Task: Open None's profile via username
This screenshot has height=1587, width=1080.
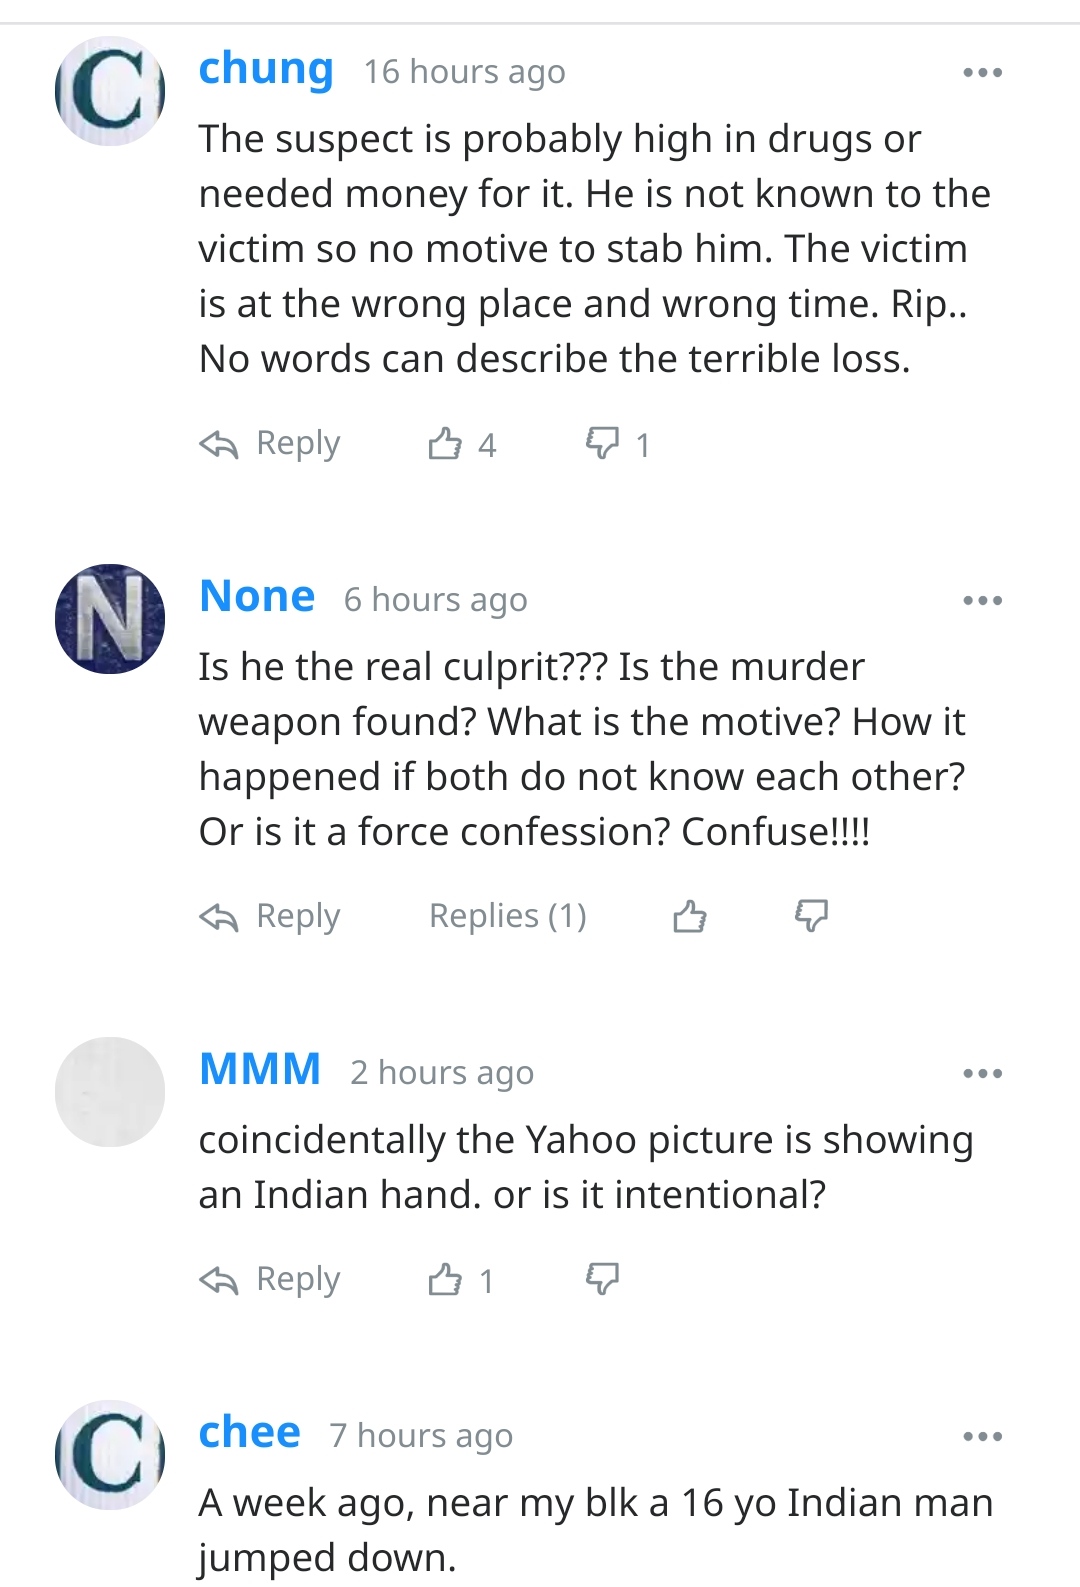Action: [x=257, y=597]
